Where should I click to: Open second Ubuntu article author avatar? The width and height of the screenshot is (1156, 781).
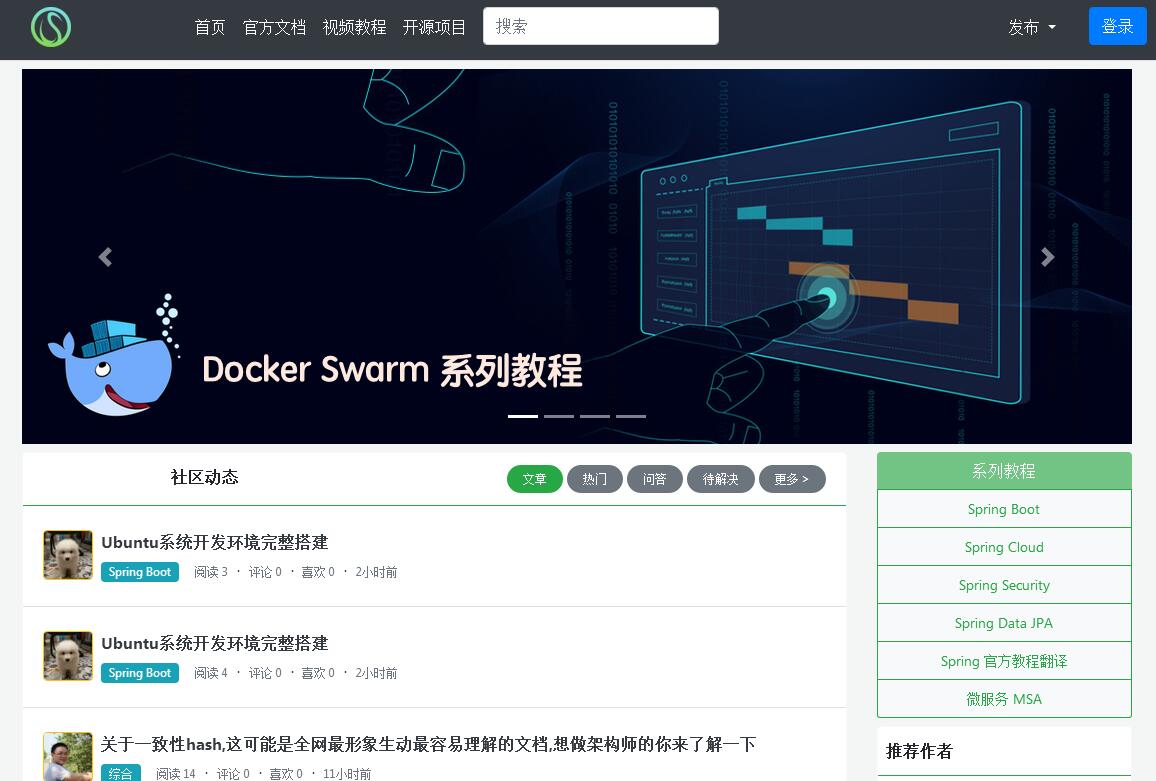[x=68, y=656]
